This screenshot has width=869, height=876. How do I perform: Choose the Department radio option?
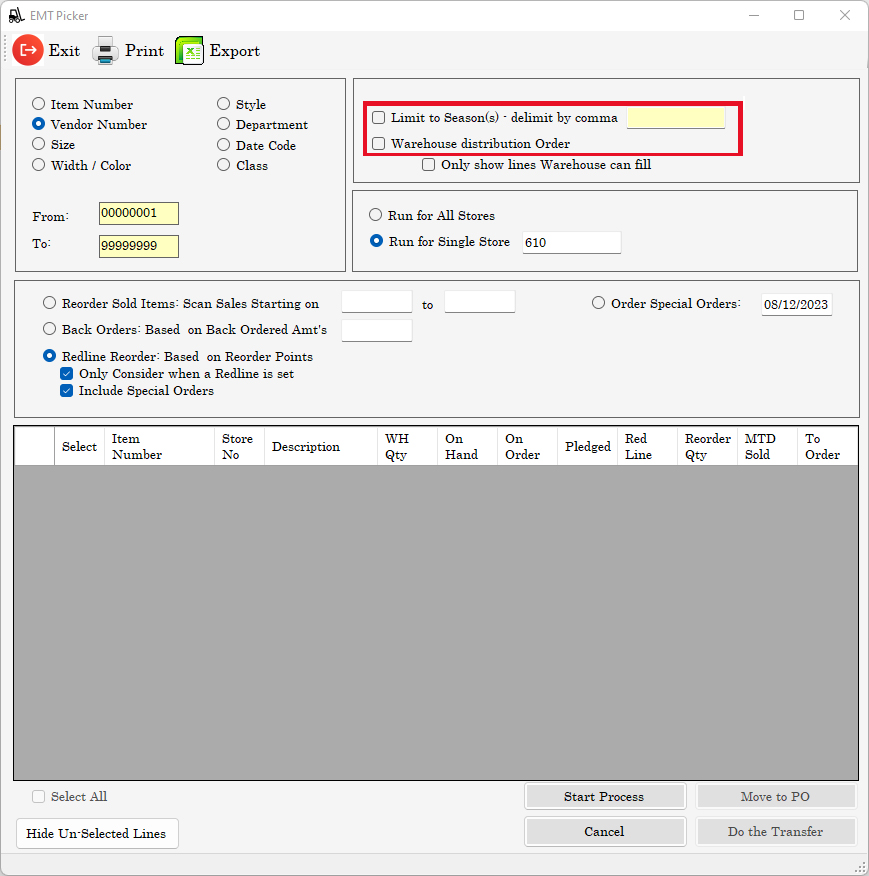pos(224,125)
